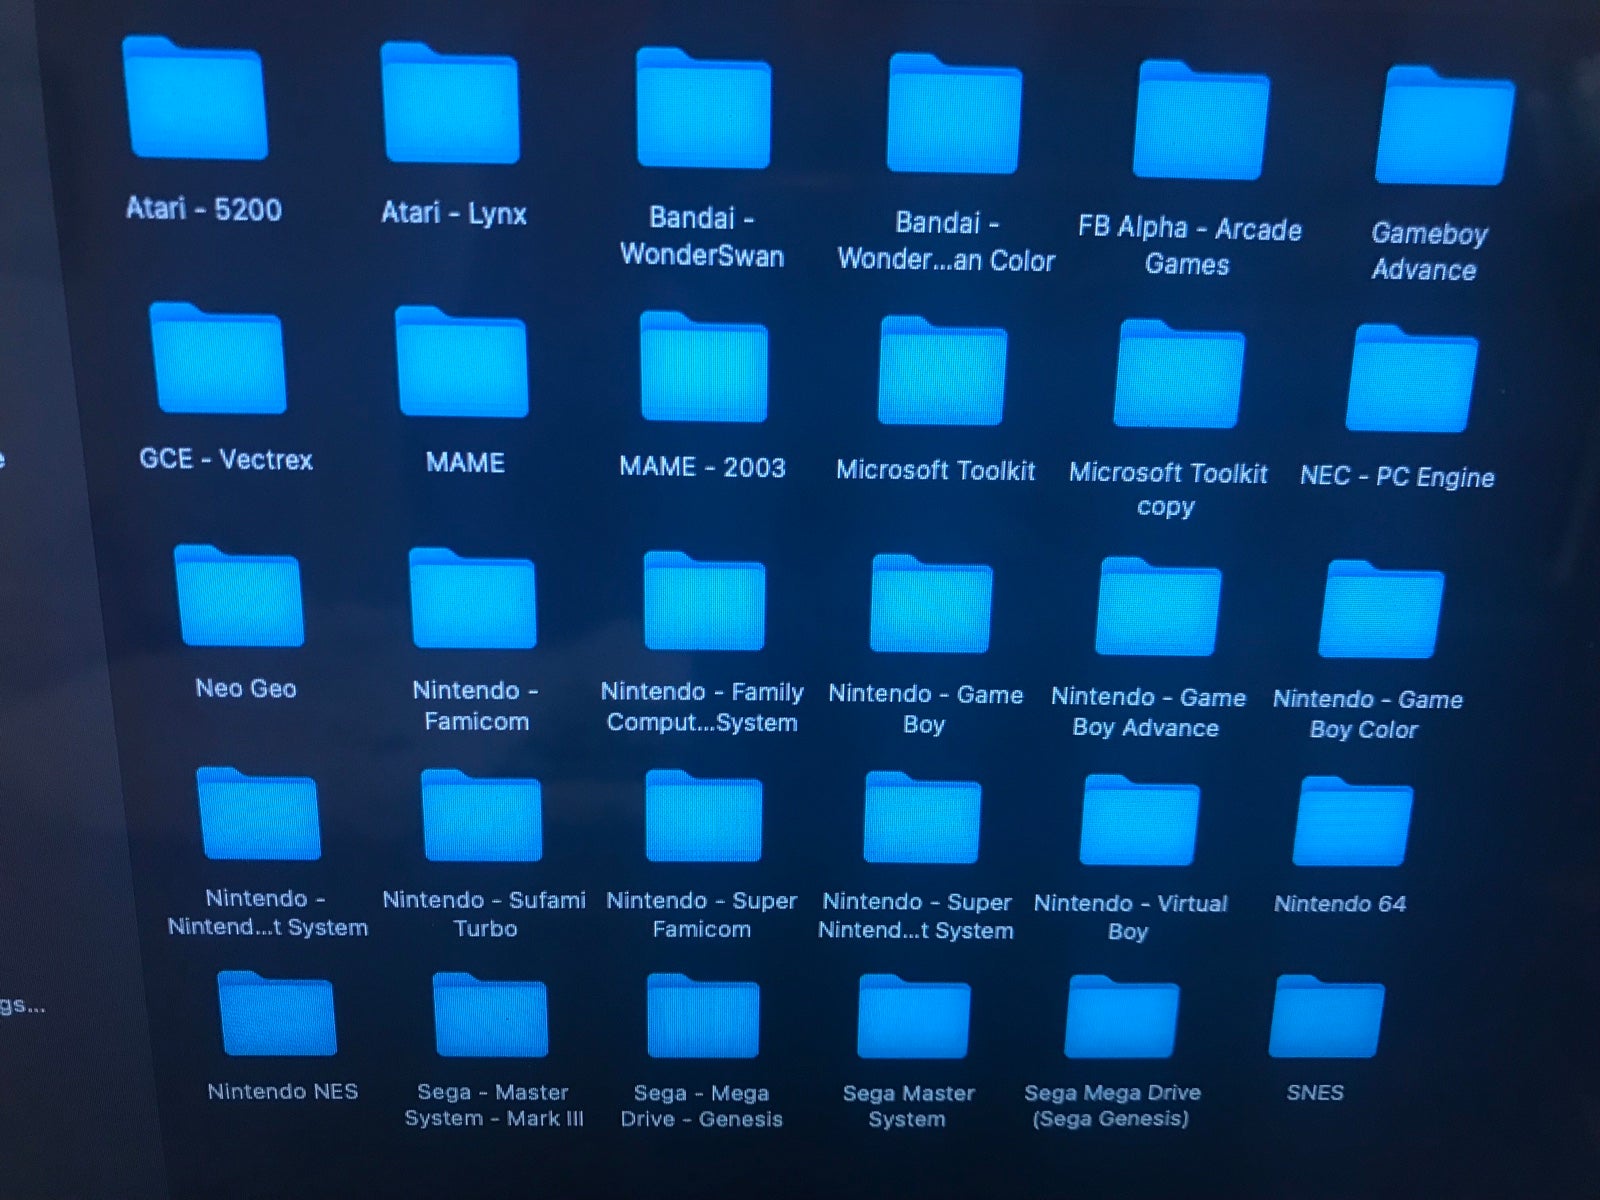1600x1200 pixels.
Task: Click the 'Nintendo - Sufami Turbo' label
Action: pos(484,914)
